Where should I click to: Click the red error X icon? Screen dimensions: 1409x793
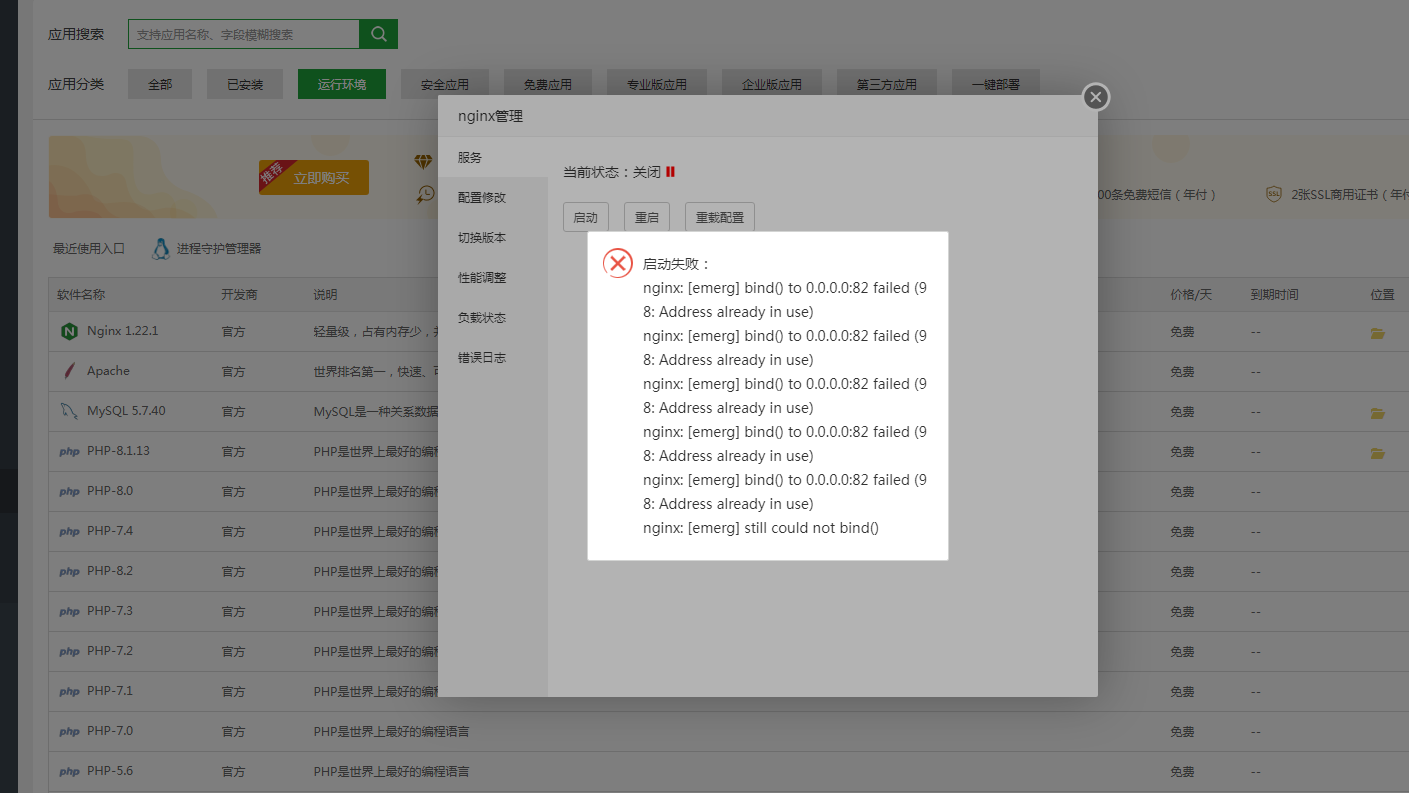[618, 263]
